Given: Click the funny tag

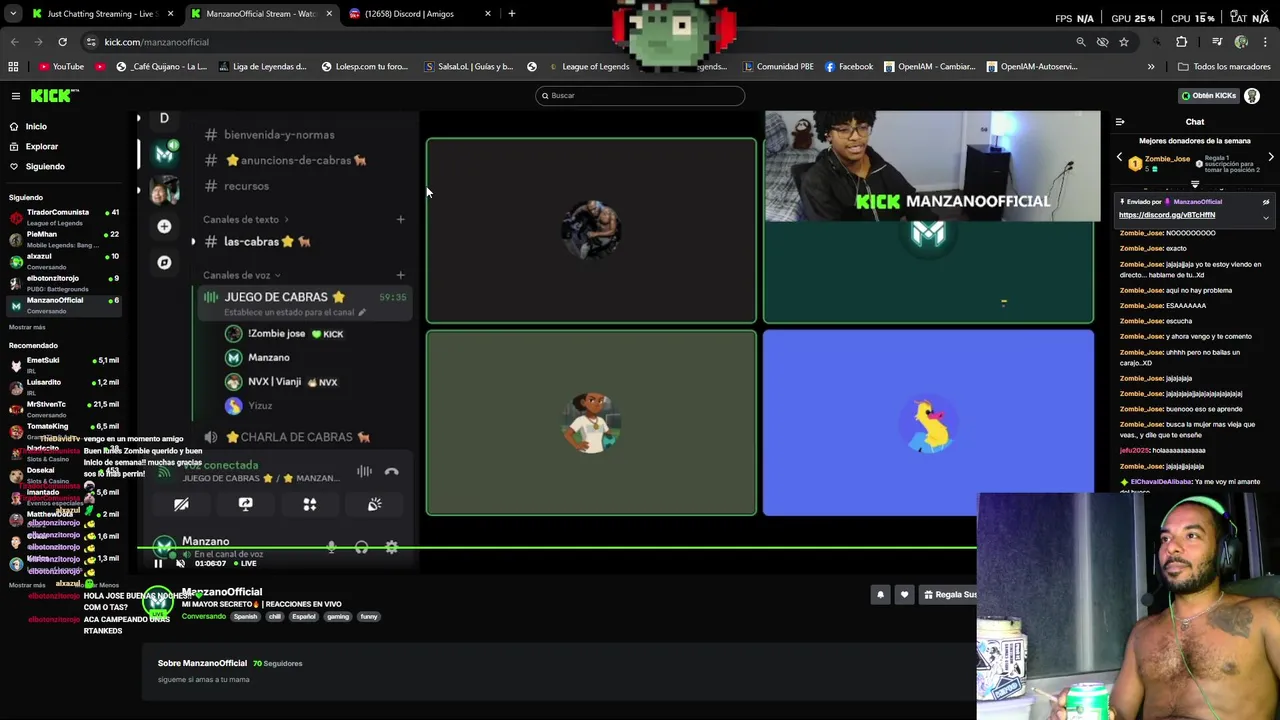Looking at the screenshot, I should [x=369, y=617].
